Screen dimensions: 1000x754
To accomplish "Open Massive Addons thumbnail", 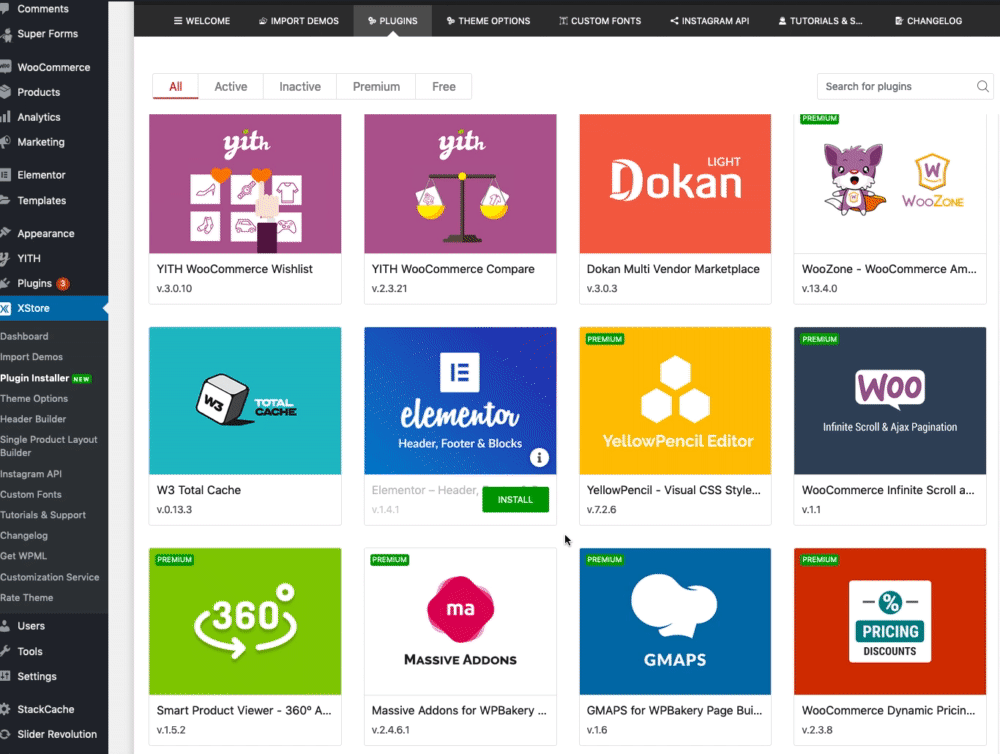I will [x=460, y=621].
